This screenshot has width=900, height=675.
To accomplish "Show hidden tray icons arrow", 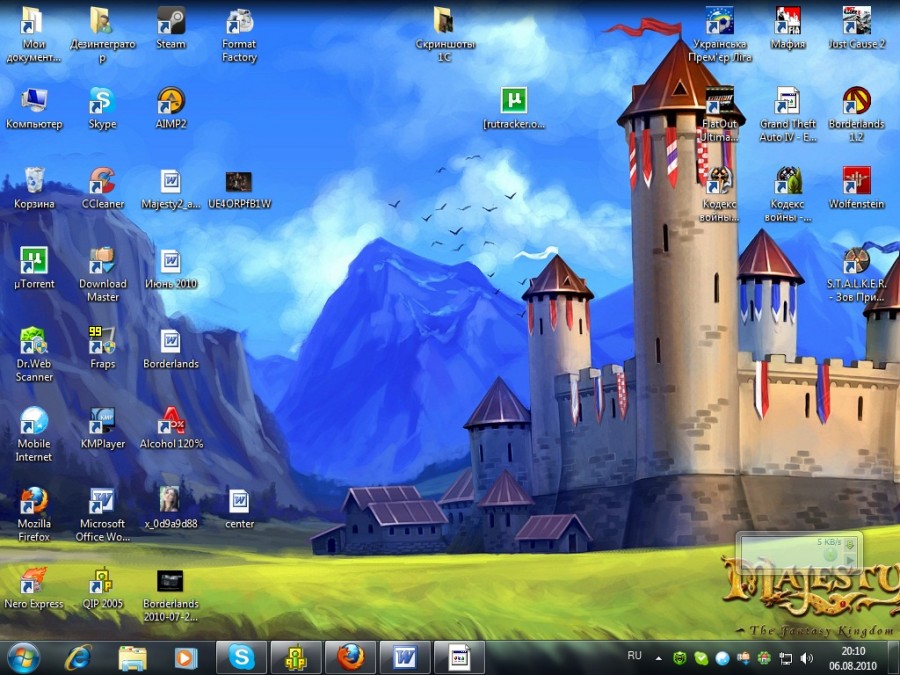I will point(659,658).
